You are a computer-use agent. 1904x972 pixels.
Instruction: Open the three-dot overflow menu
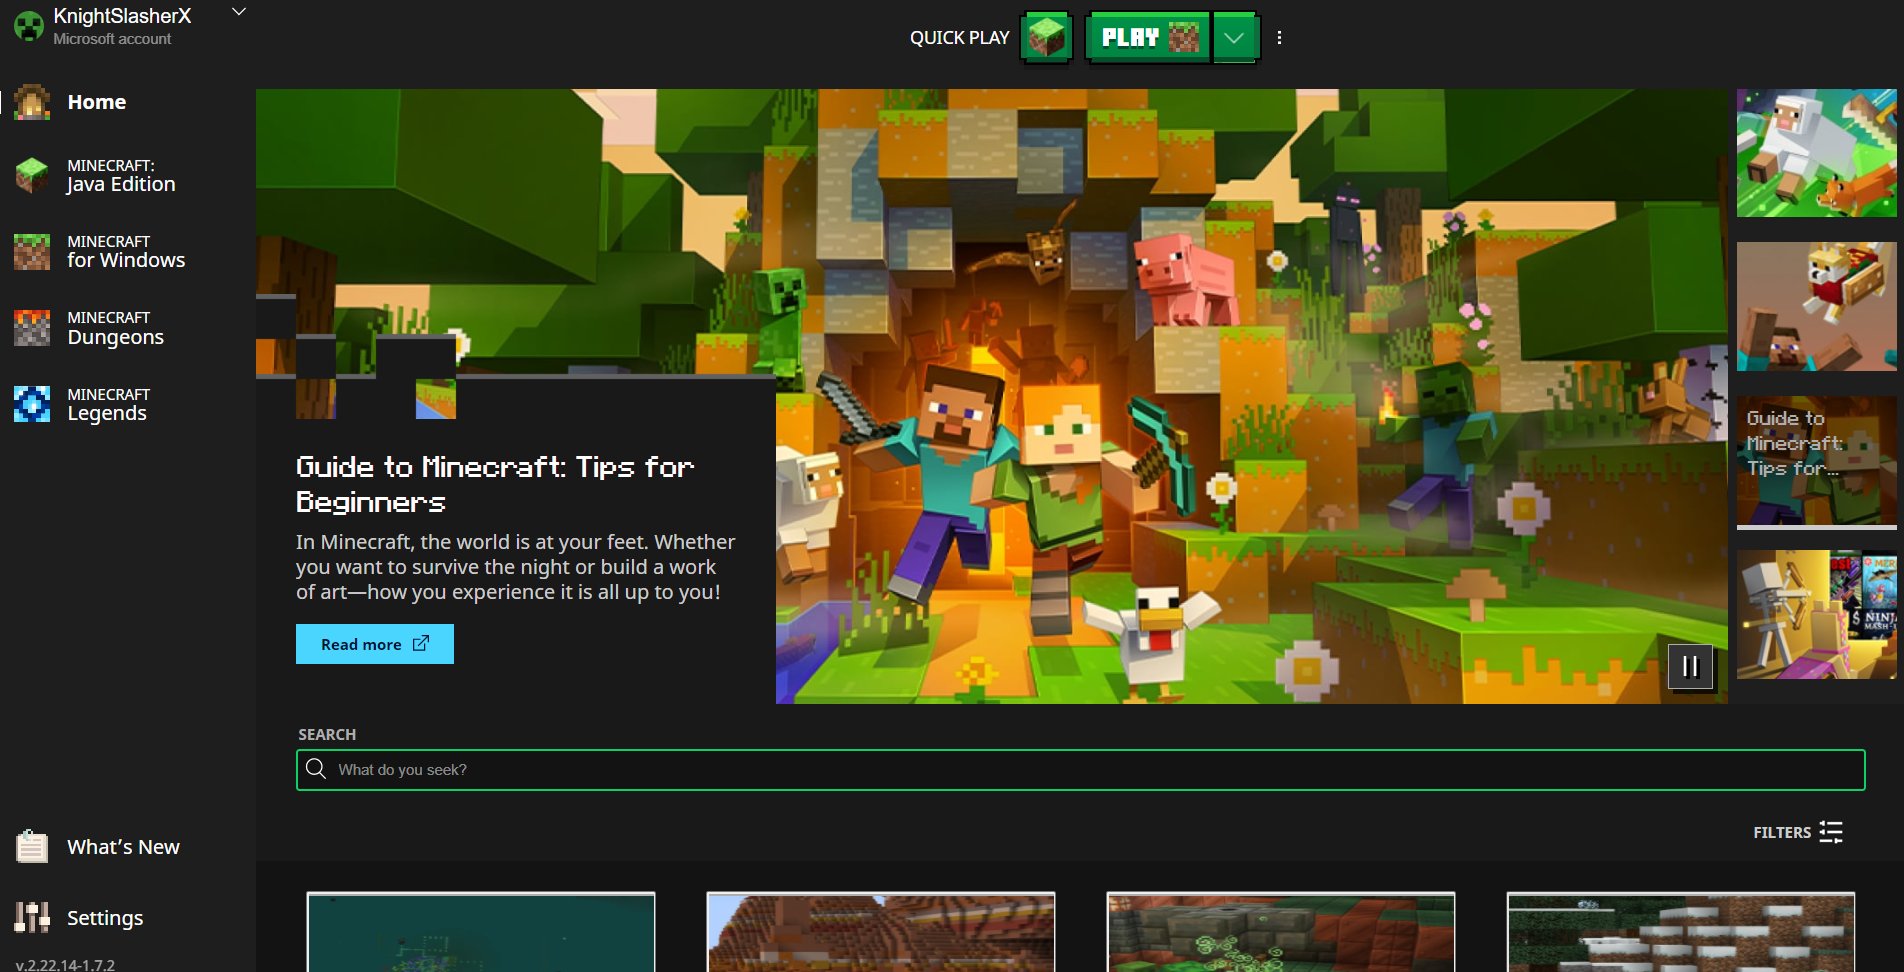pos(1280,37)
